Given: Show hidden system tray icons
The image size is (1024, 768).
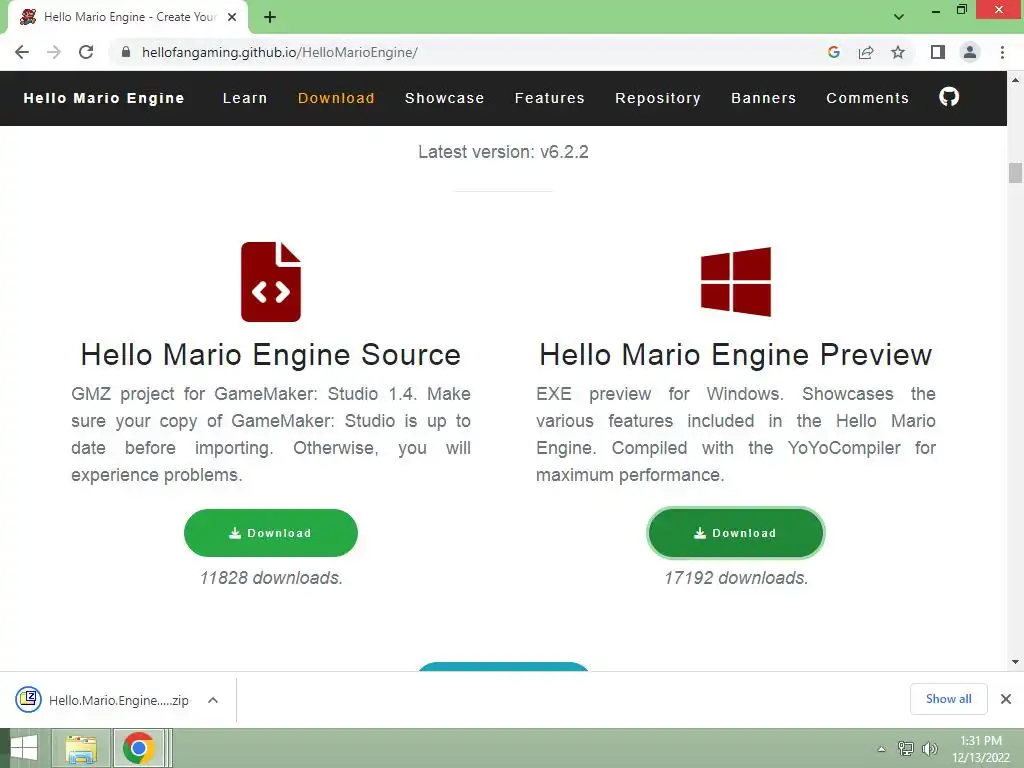Looking at the screenshot, I should [881, 749].
